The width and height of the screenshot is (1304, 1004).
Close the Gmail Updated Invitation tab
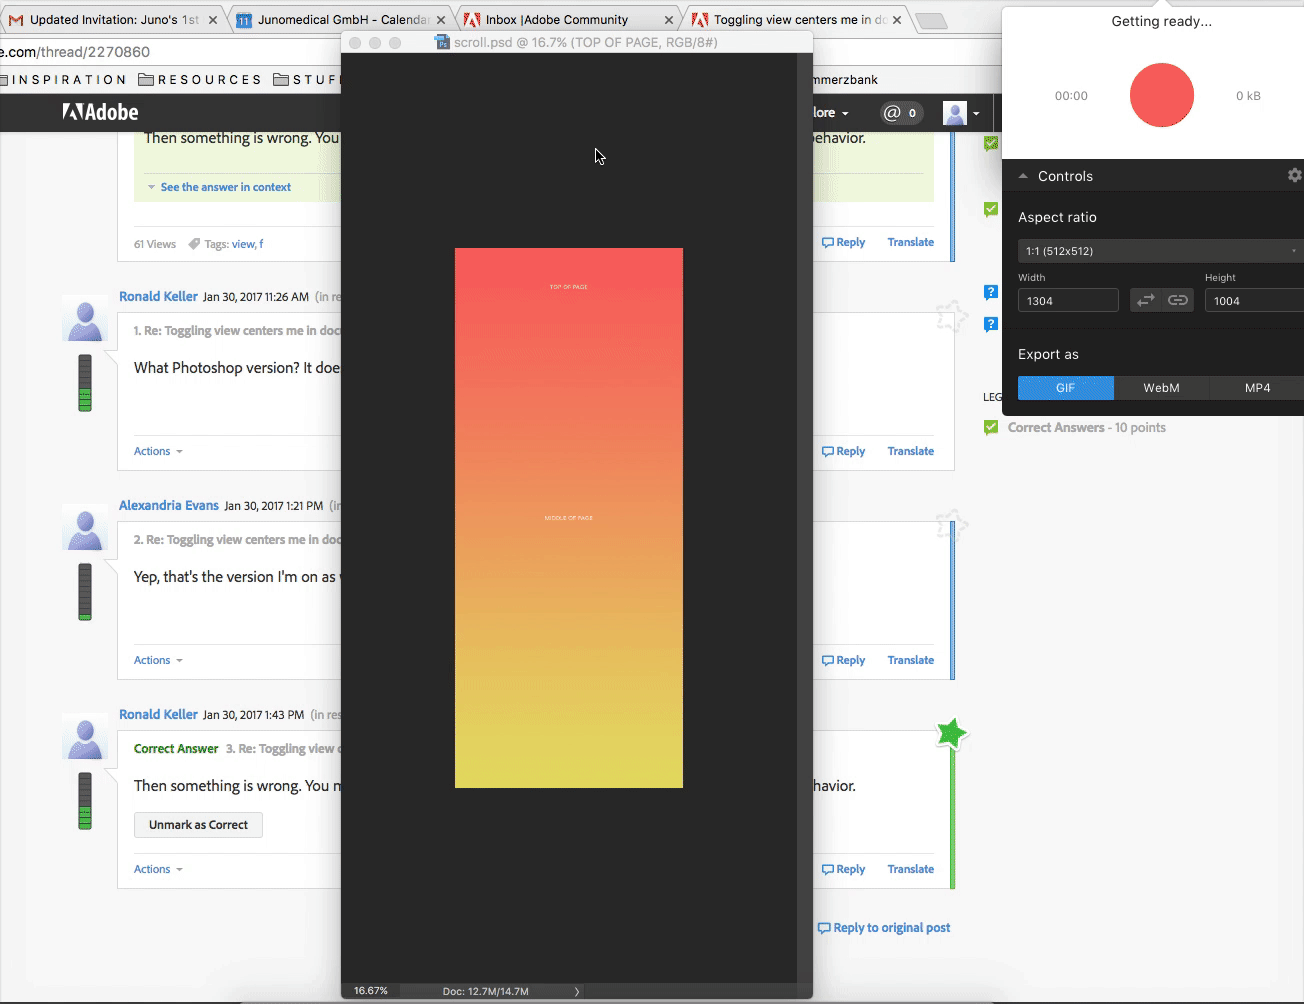point(213,20)
